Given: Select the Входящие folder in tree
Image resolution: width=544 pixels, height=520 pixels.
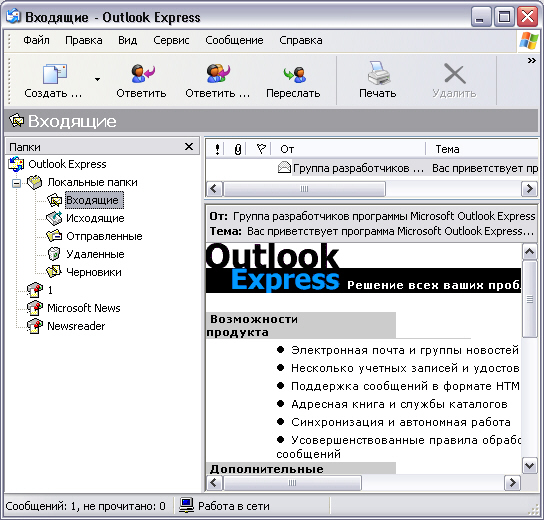Looking at the screenshot, I should pos(94,200).
